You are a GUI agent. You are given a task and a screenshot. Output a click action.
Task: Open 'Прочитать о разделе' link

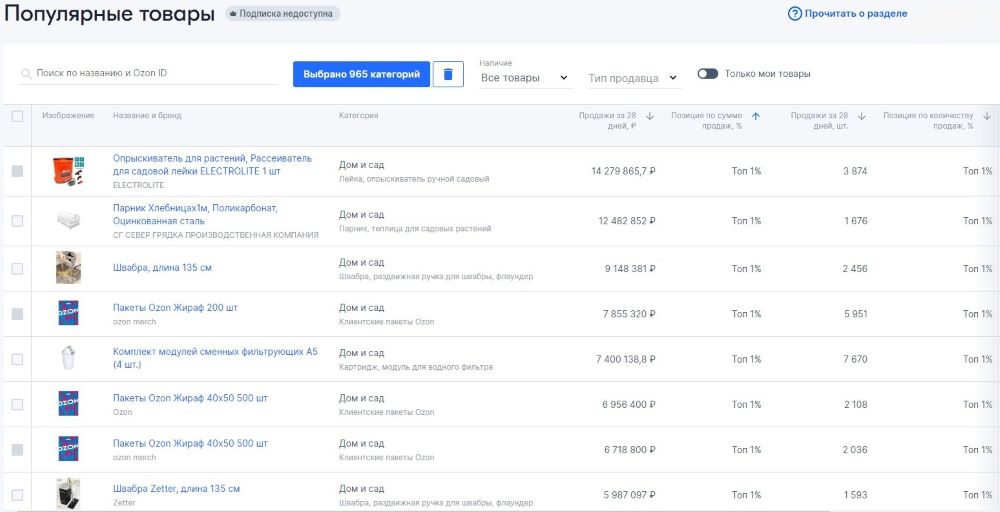pos(855,14)
